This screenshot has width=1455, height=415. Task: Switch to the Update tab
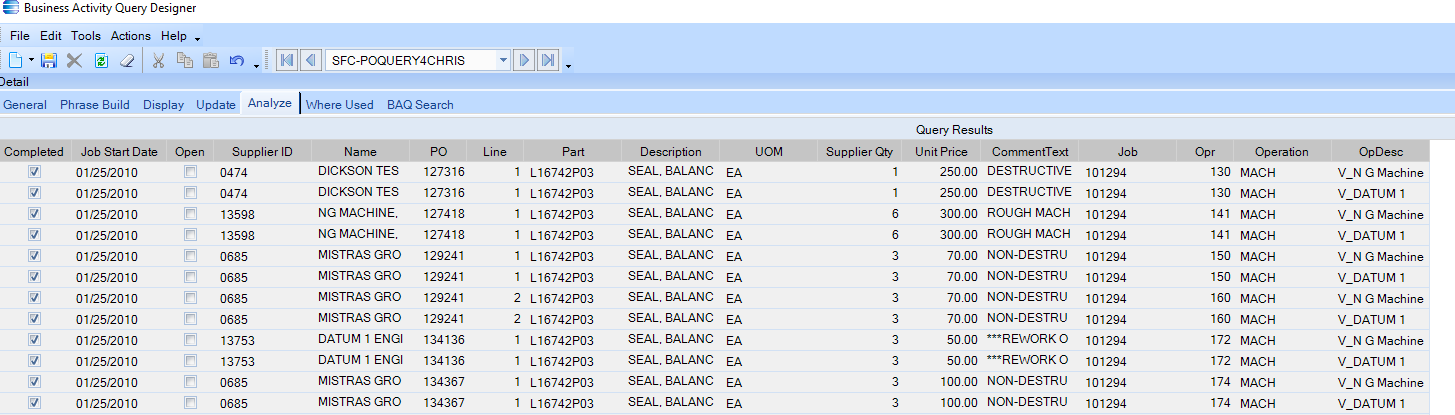216,104
